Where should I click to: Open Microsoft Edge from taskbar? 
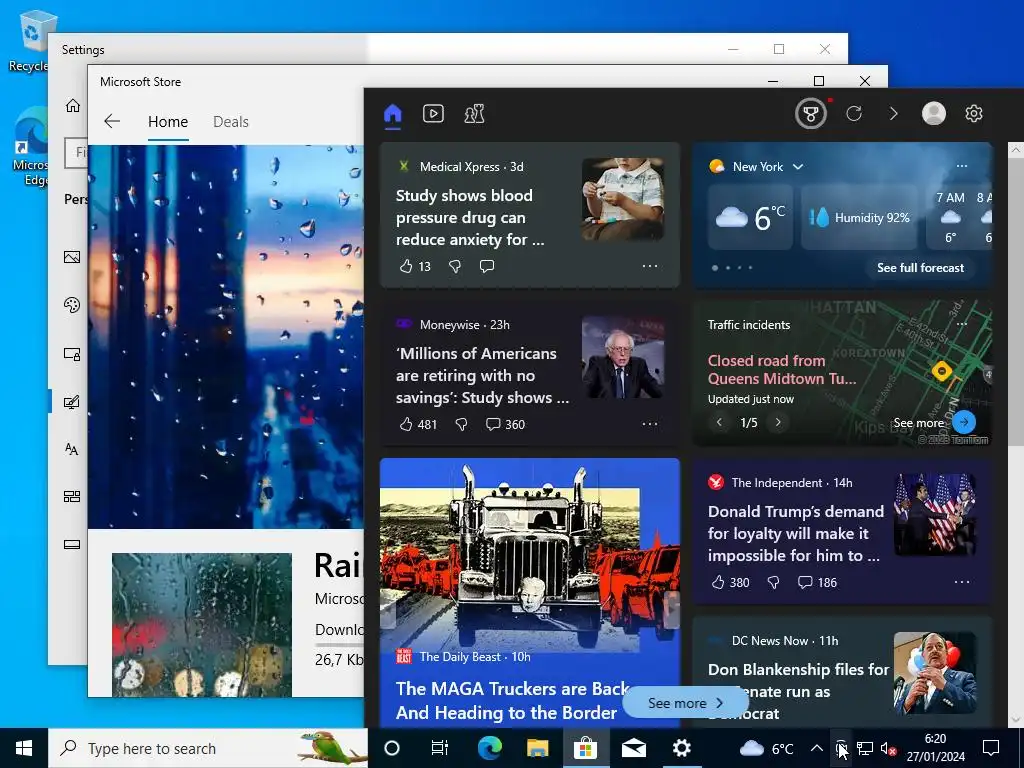489,748
